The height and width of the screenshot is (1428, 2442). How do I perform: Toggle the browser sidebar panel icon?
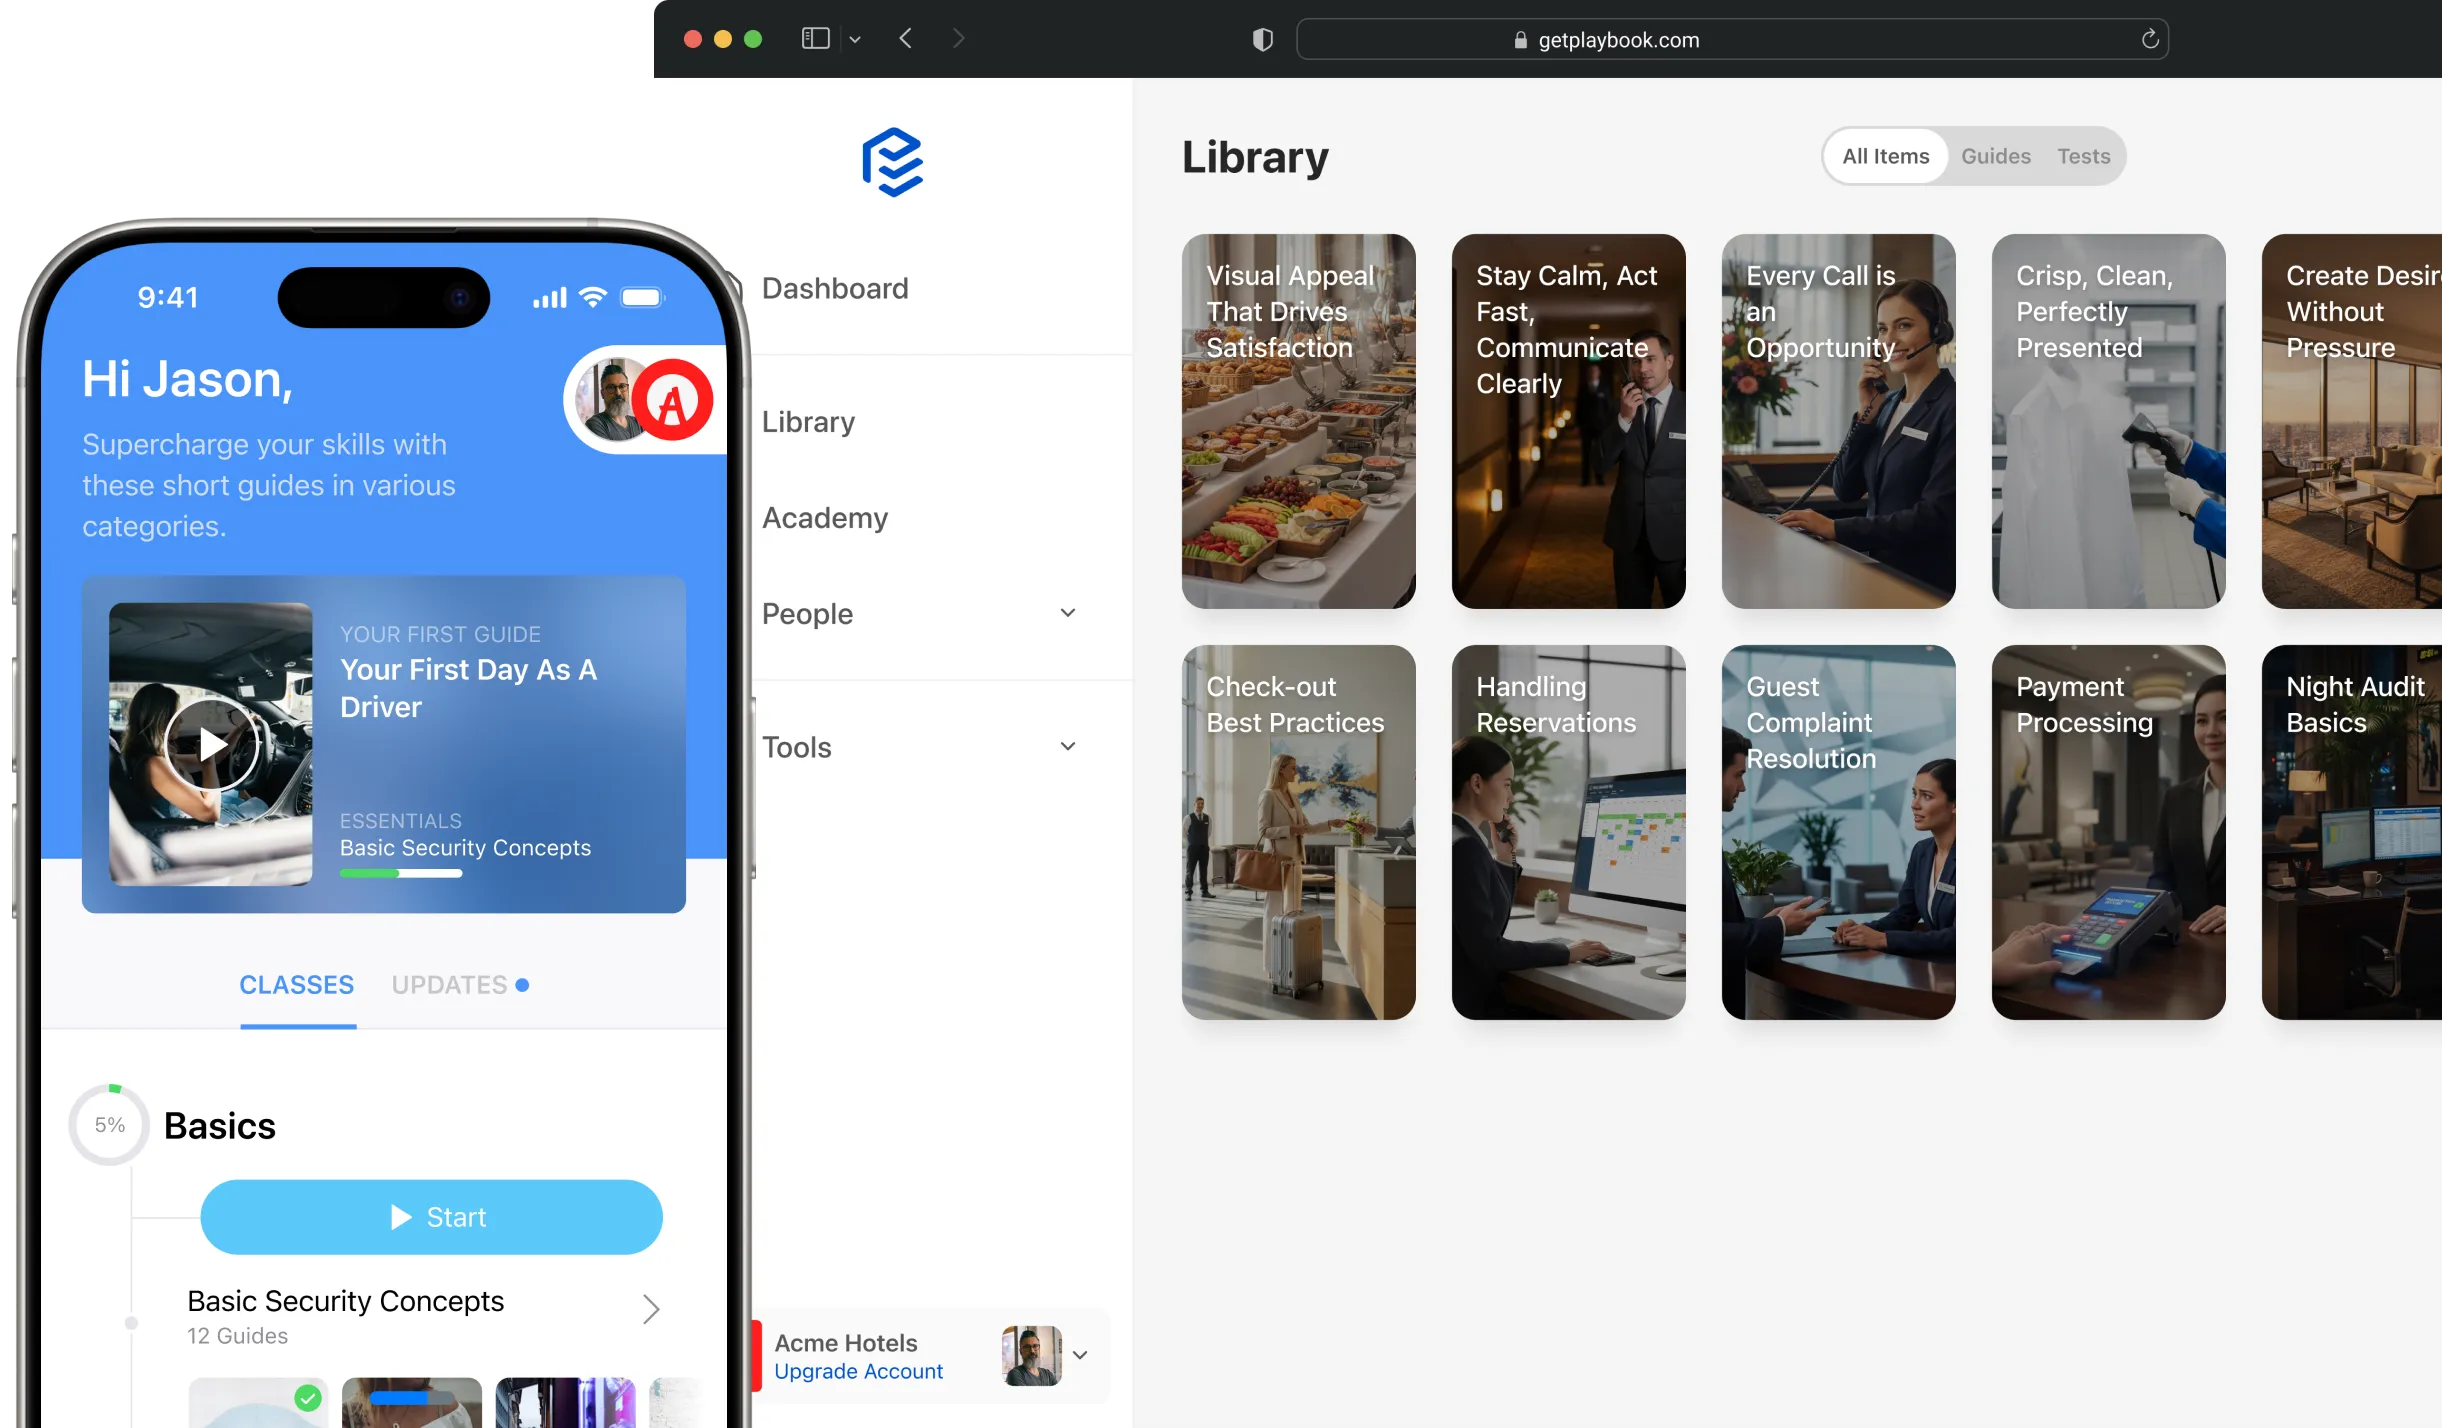(814, 38)
